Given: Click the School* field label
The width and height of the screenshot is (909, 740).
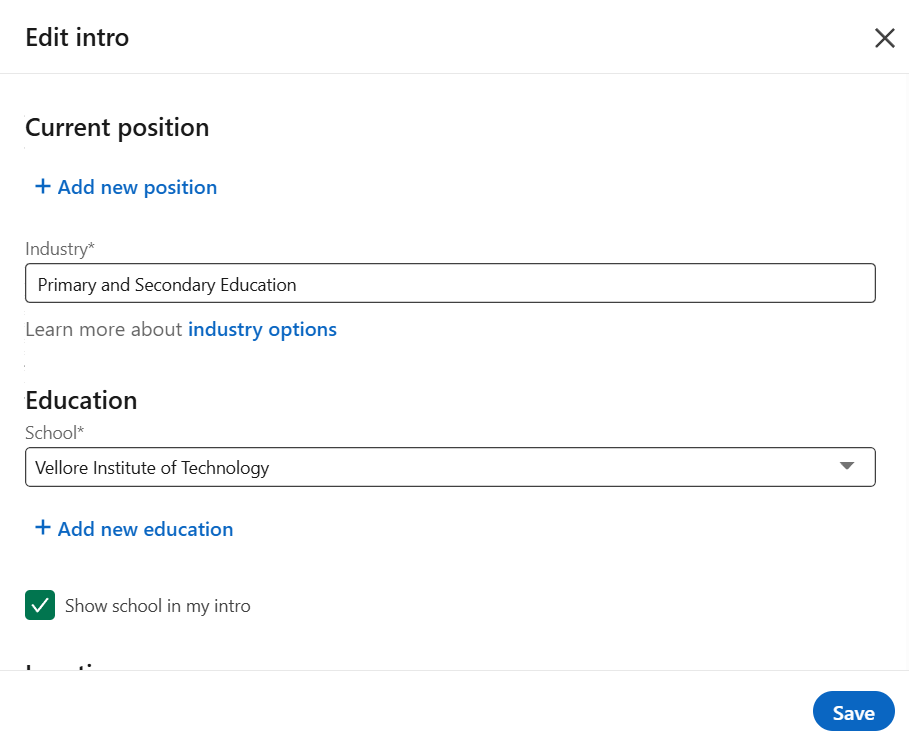Looking at the screenshot, I should point(54,433).
